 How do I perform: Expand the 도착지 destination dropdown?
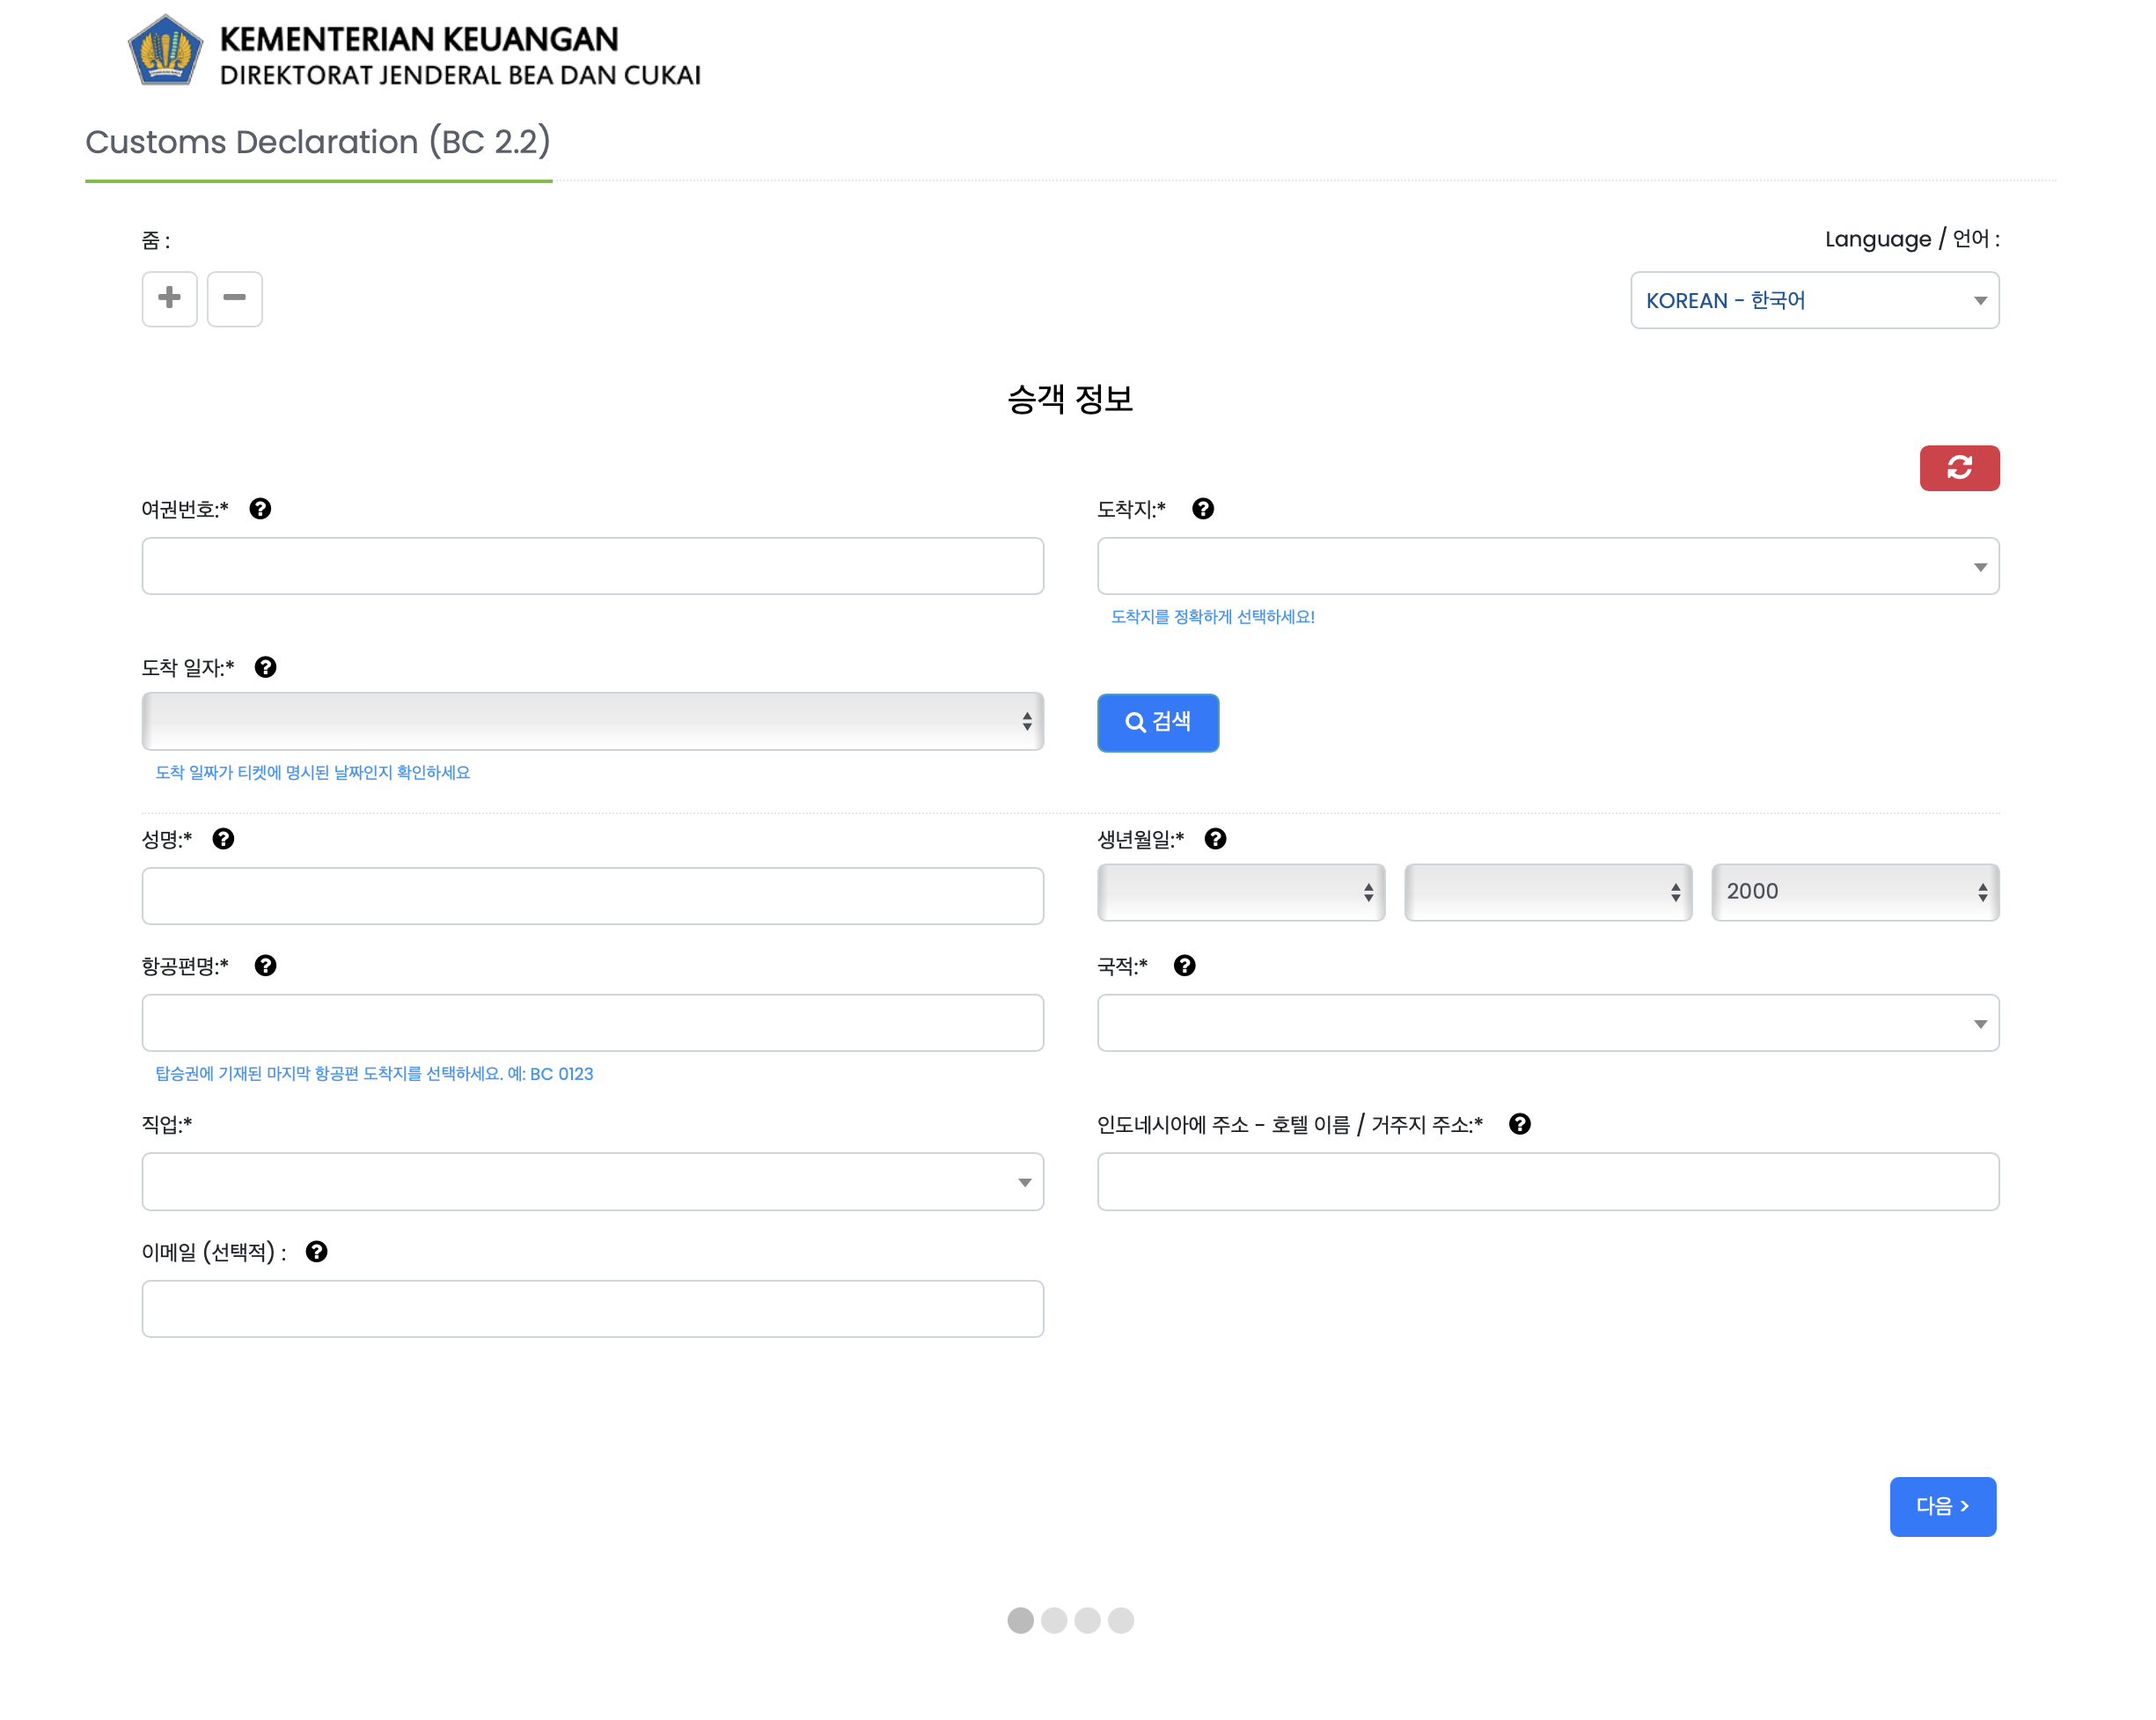pos(1547,567)
